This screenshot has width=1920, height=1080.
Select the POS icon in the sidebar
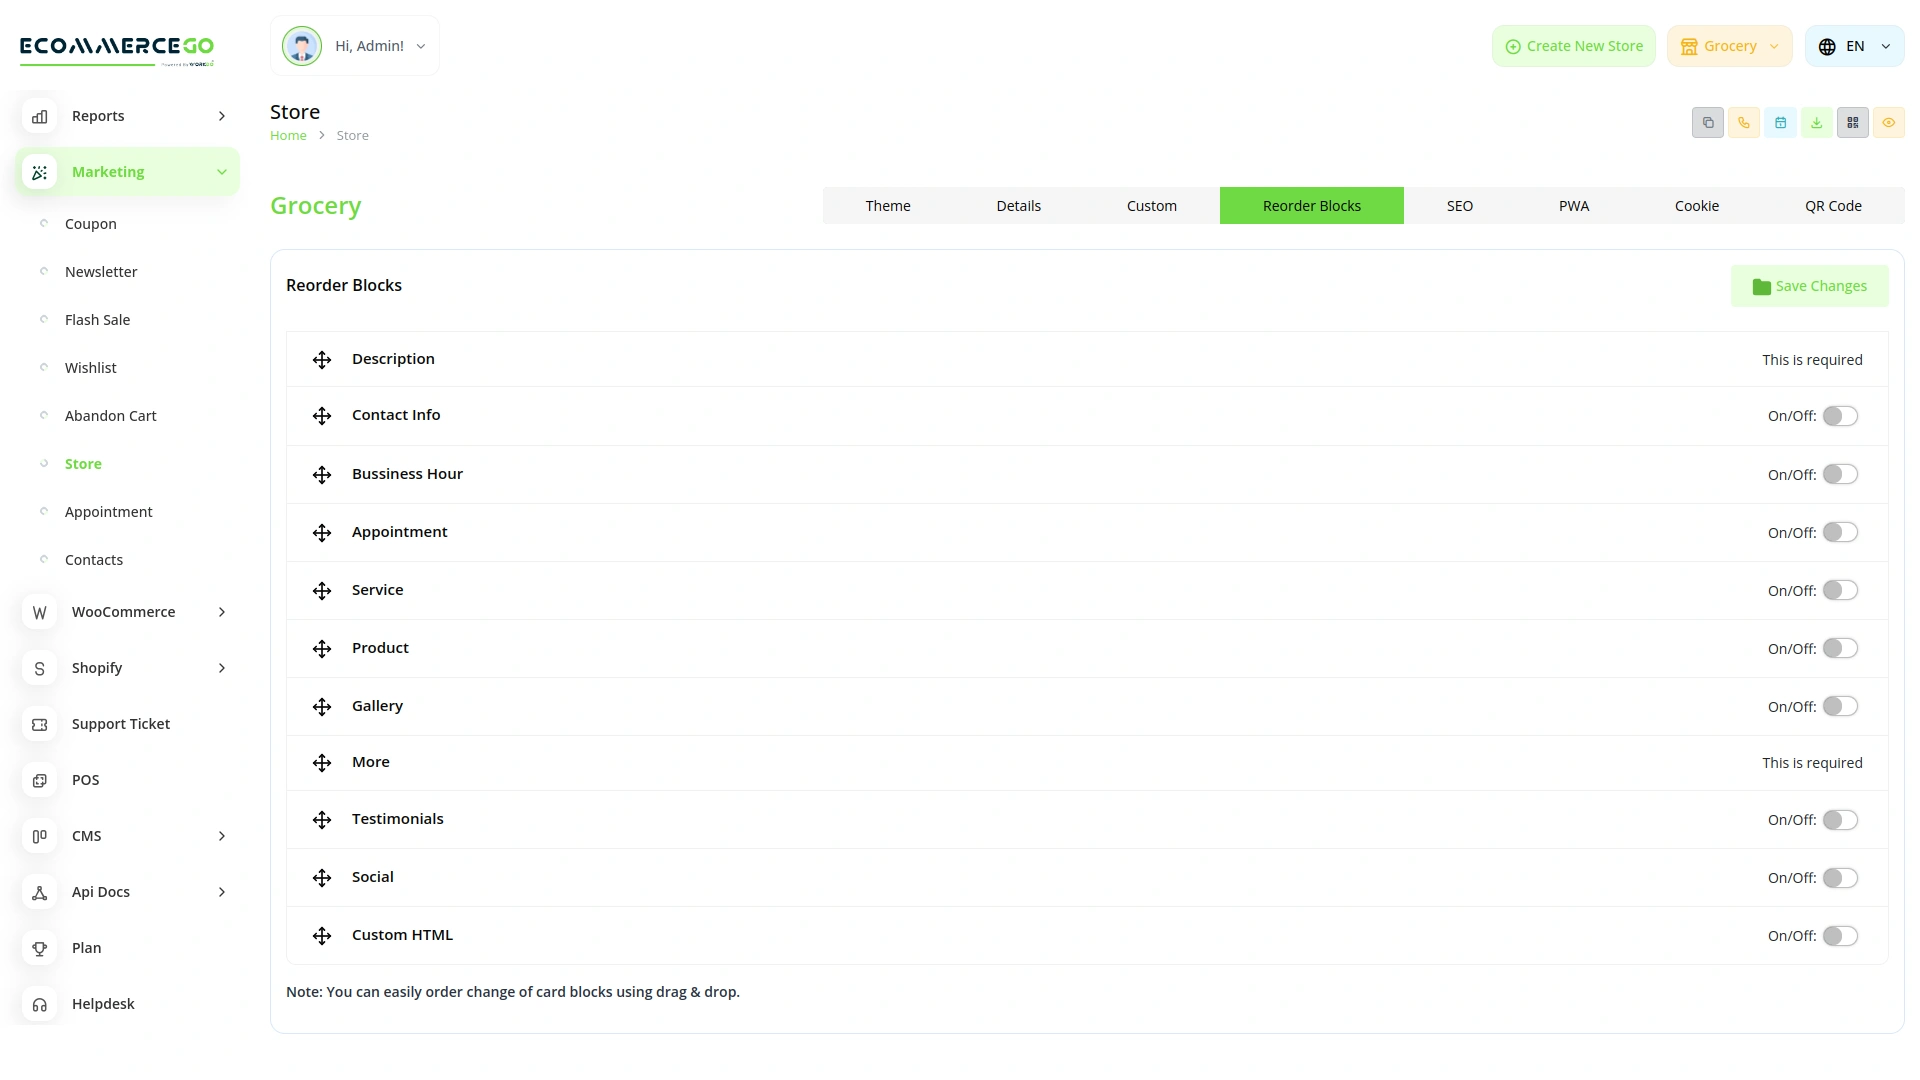pos(39,780)
